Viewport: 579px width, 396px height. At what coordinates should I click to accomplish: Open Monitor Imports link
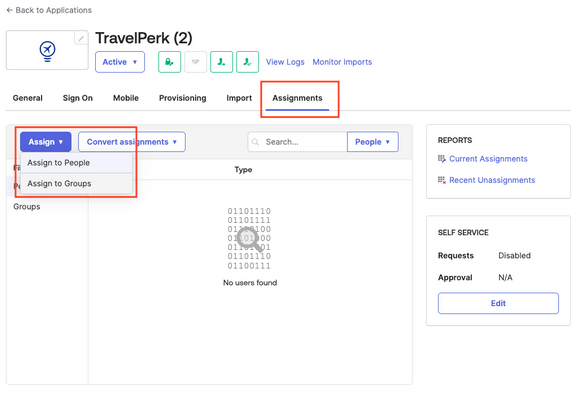342,62
